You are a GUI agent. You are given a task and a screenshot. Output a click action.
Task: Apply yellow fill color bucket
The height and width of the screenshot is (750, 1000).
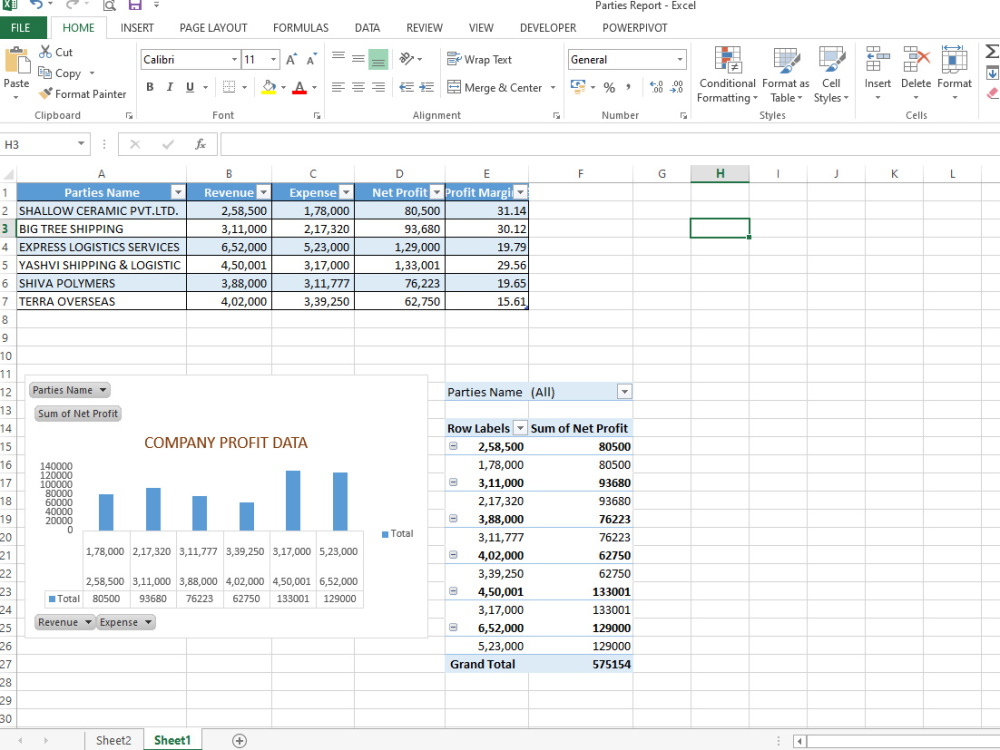pyautogui.click(x=268, y=87)
